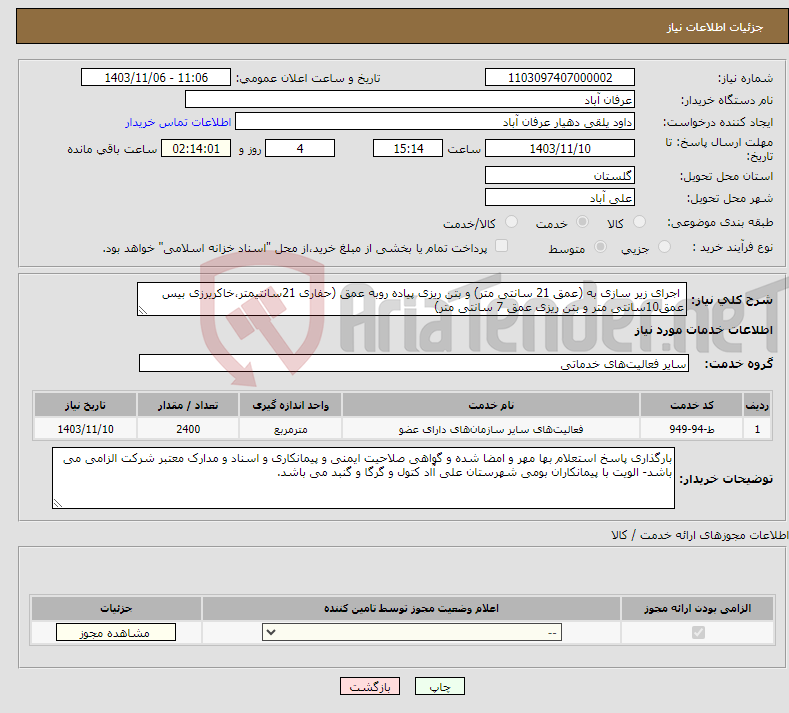Toggle the الزامی بودن ارائه مجوز checkbox
Image resolution: width=789 pixels, height=713 pixels.
coord(698,632)
